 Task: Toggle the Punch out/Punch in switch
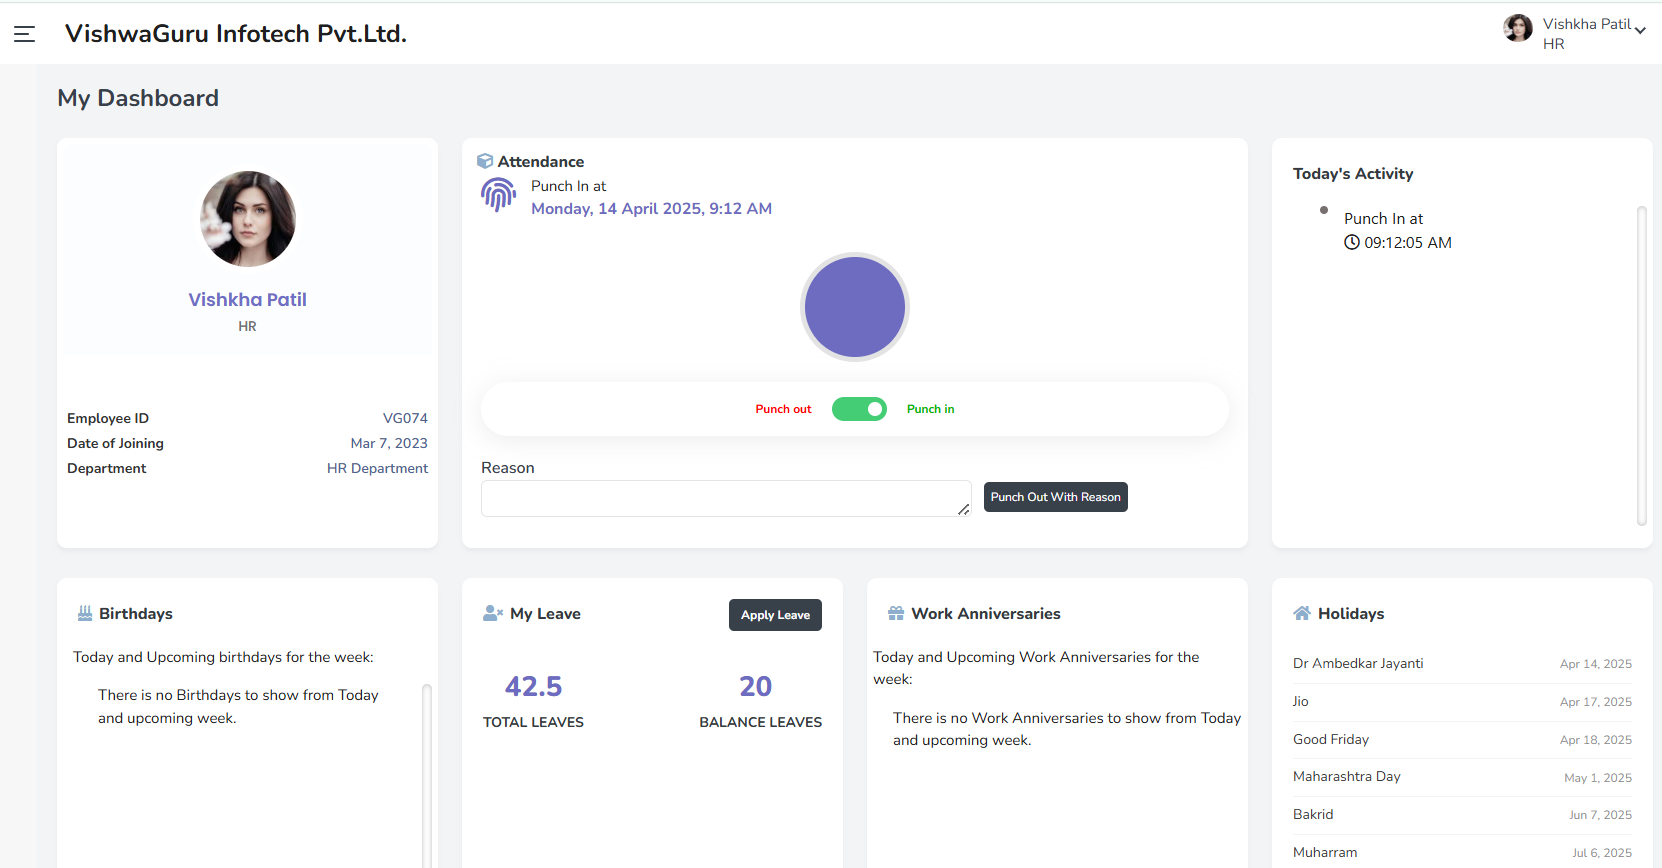859,409
